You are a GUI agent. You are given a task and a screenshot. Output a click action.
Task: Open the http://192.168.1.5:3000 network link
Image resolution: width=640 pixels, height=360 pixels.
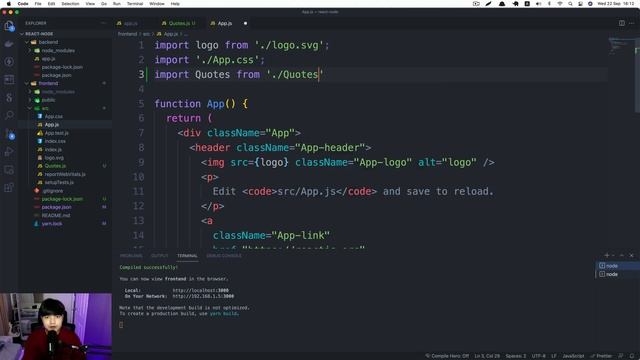coord(203,296)
